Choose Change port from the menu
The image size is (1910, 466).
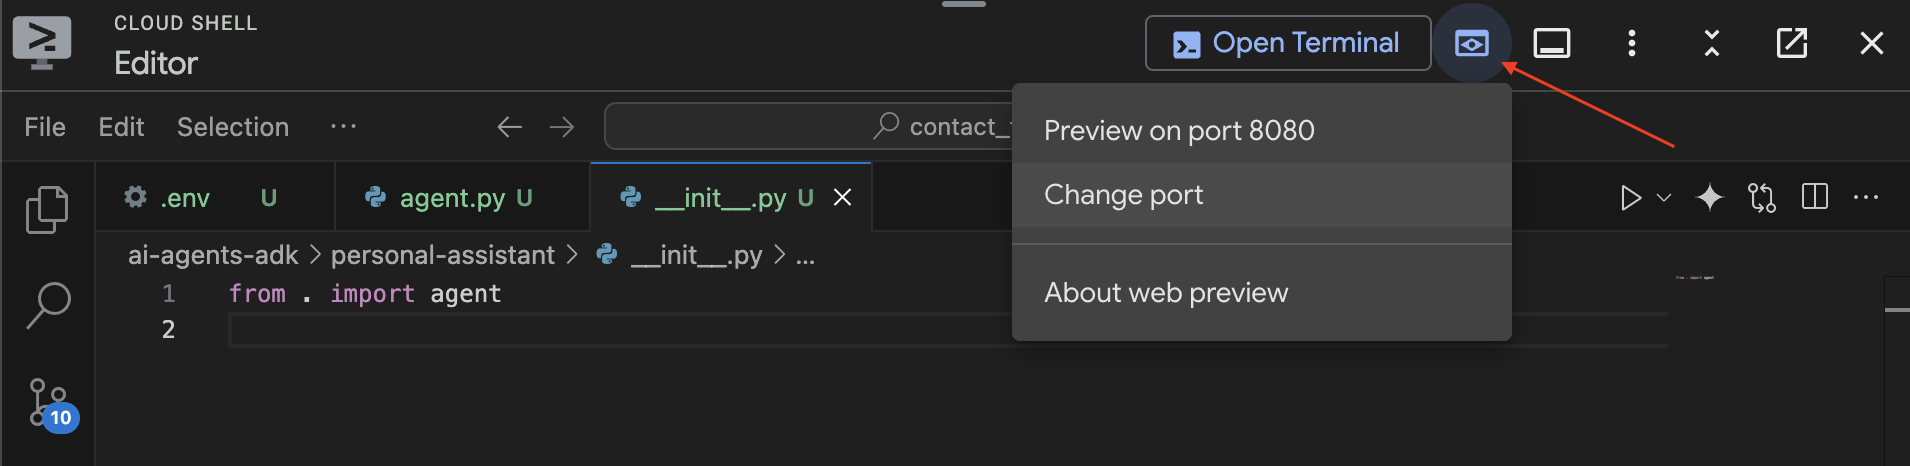tap(1123, 195)
